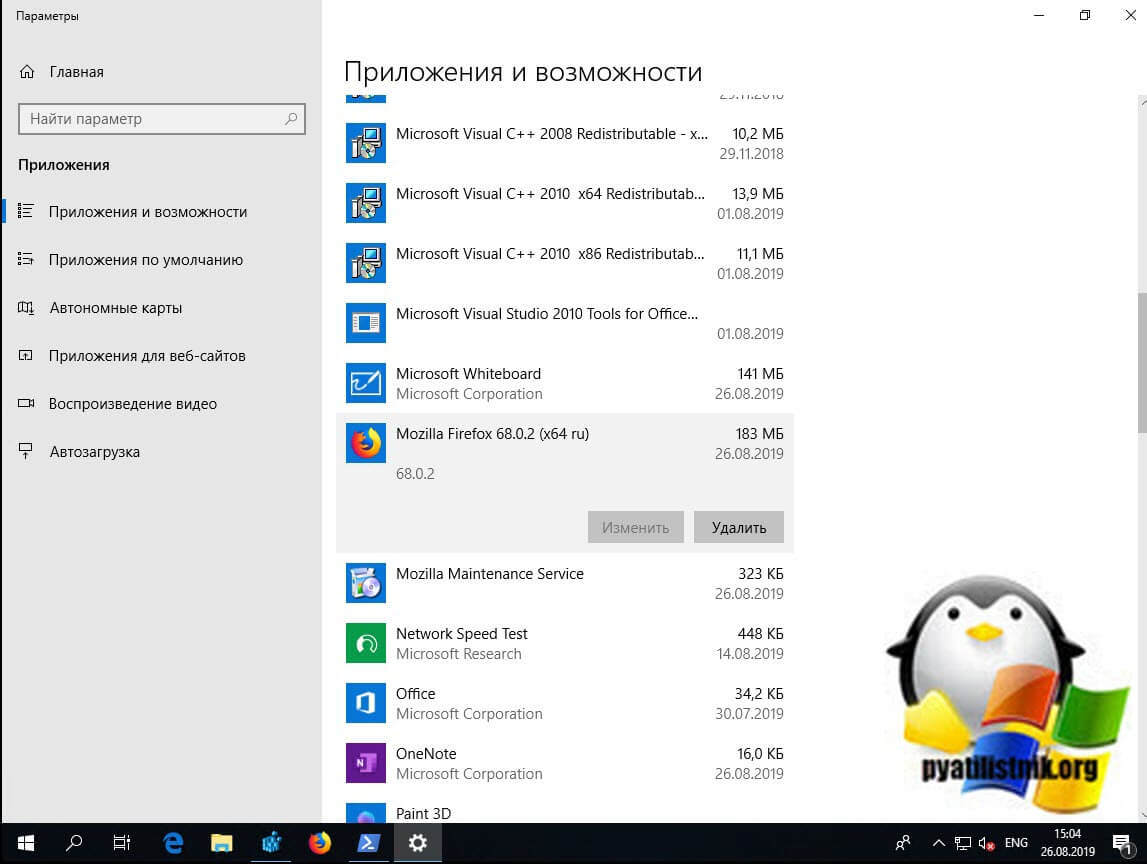The width and height of the screenshot is (1147, 864).
Task: Open taskbar search magnifier
Action: point(74,843)
